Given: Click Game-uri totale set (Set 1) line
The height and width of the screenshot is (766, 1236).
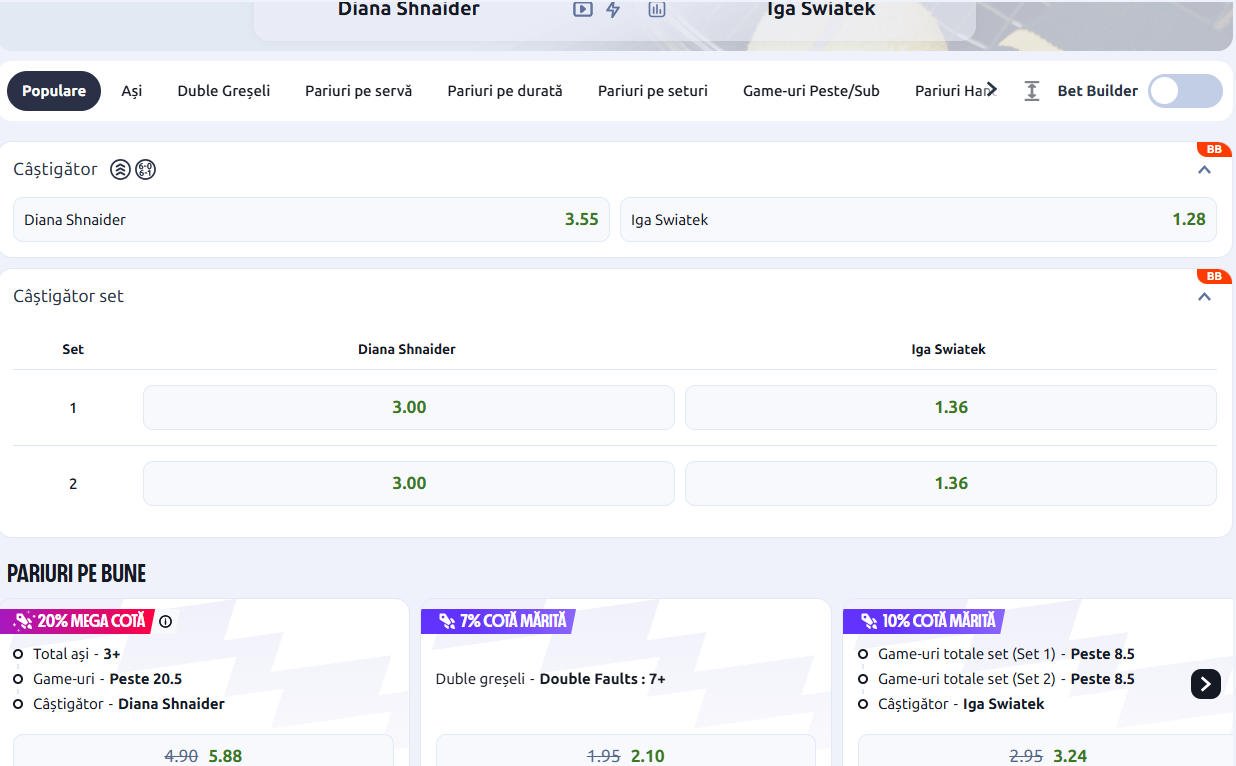Looking at the screenshot, I should click(1006, 654).
